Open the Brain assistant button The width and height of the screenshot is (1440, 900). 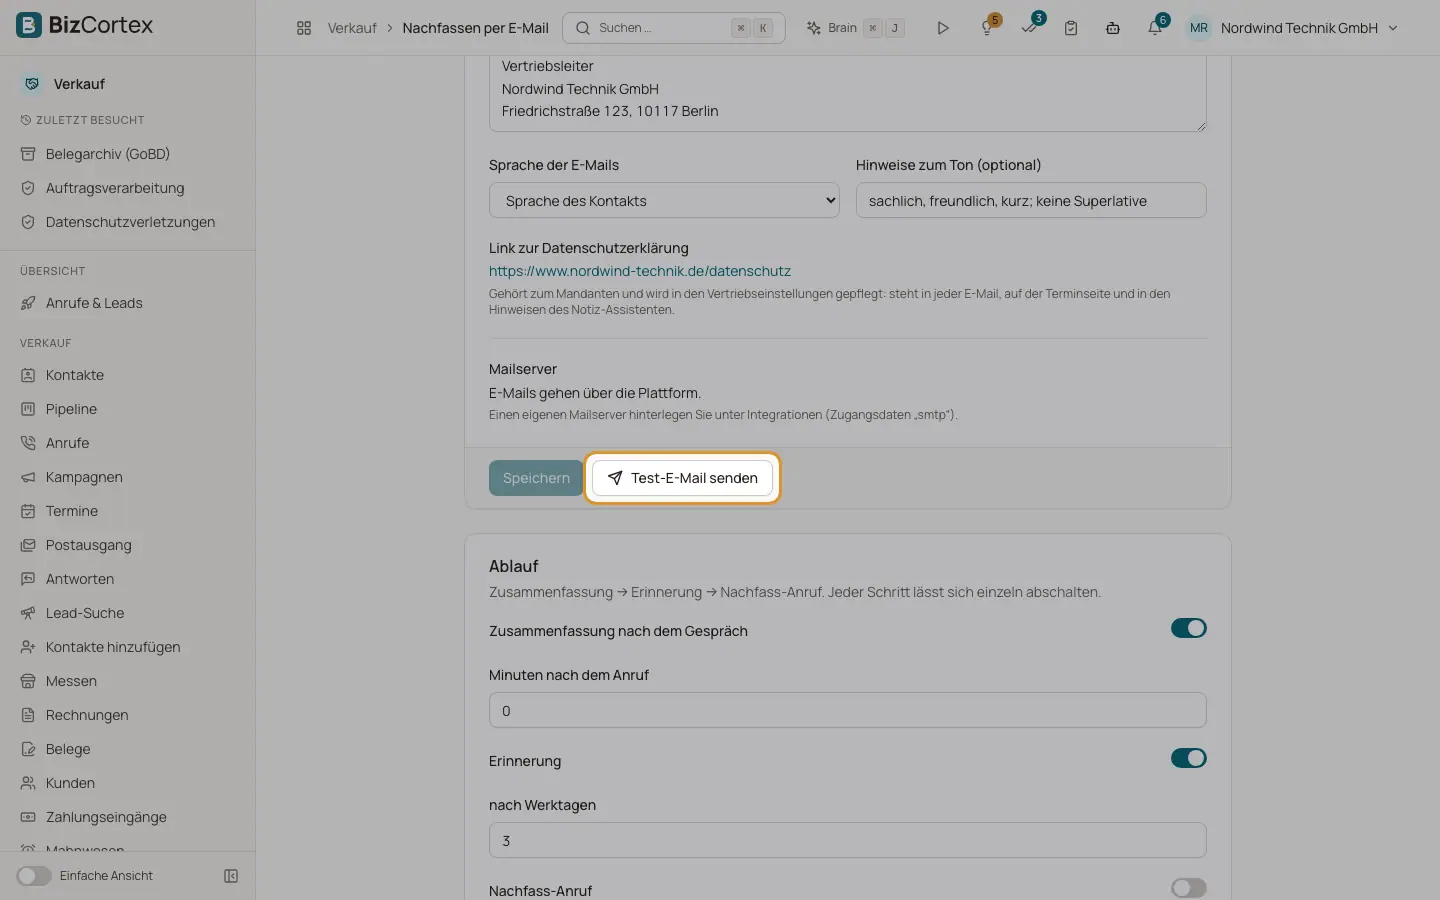coord(855,28)
